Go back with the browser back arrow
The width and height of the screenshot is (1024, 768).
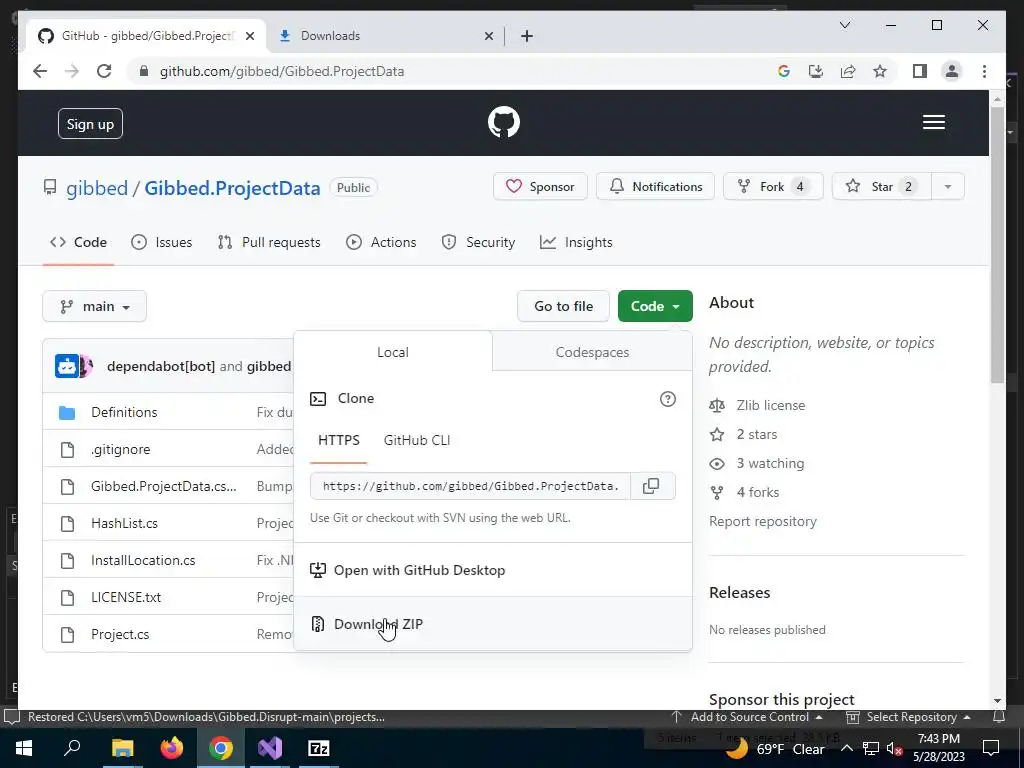[40, 71]
